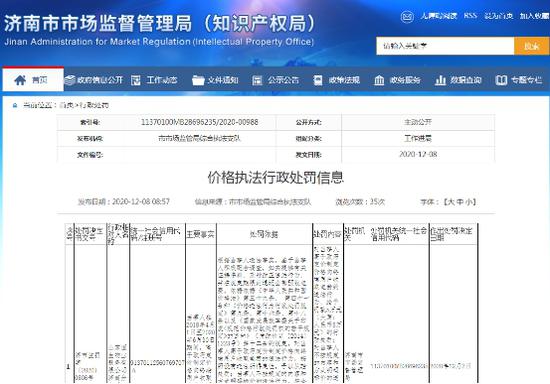Viewport: 550px width, 384px height.
Task: Click the 公开方式 label cell
Action: (309, 122)
